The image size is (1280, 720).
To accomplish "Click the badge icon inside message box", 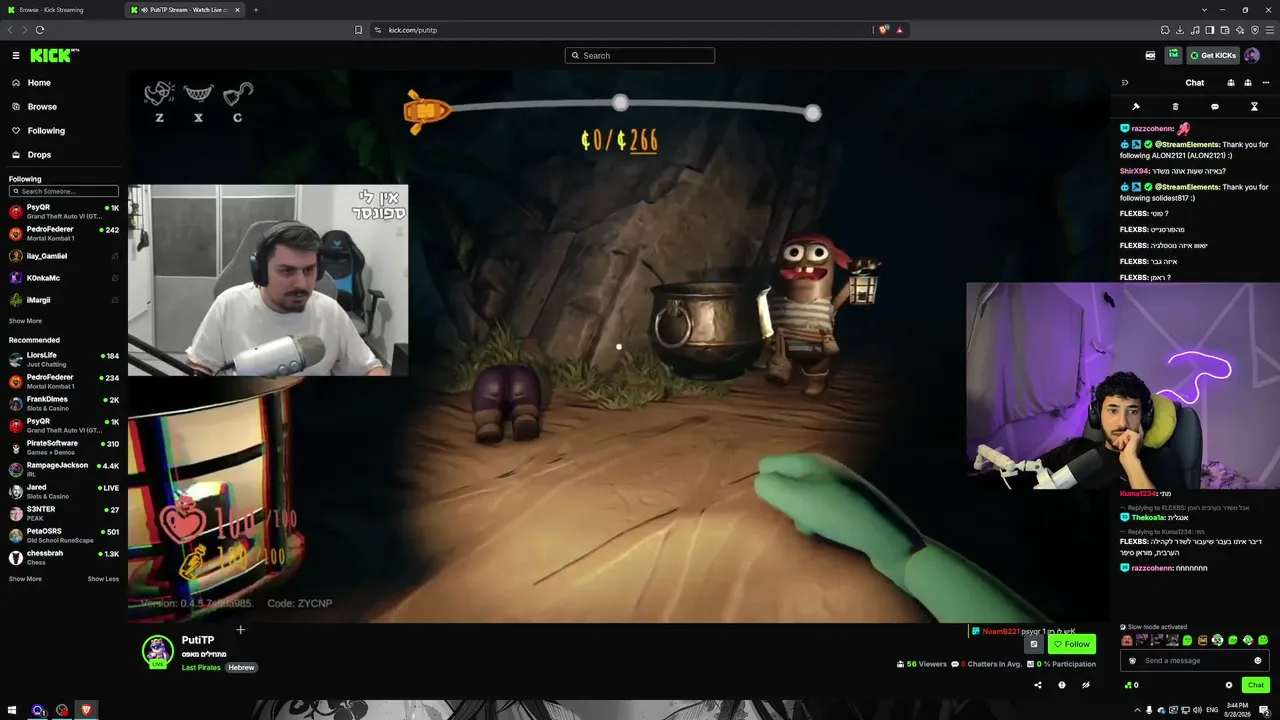I will [x=1133, y=661].
